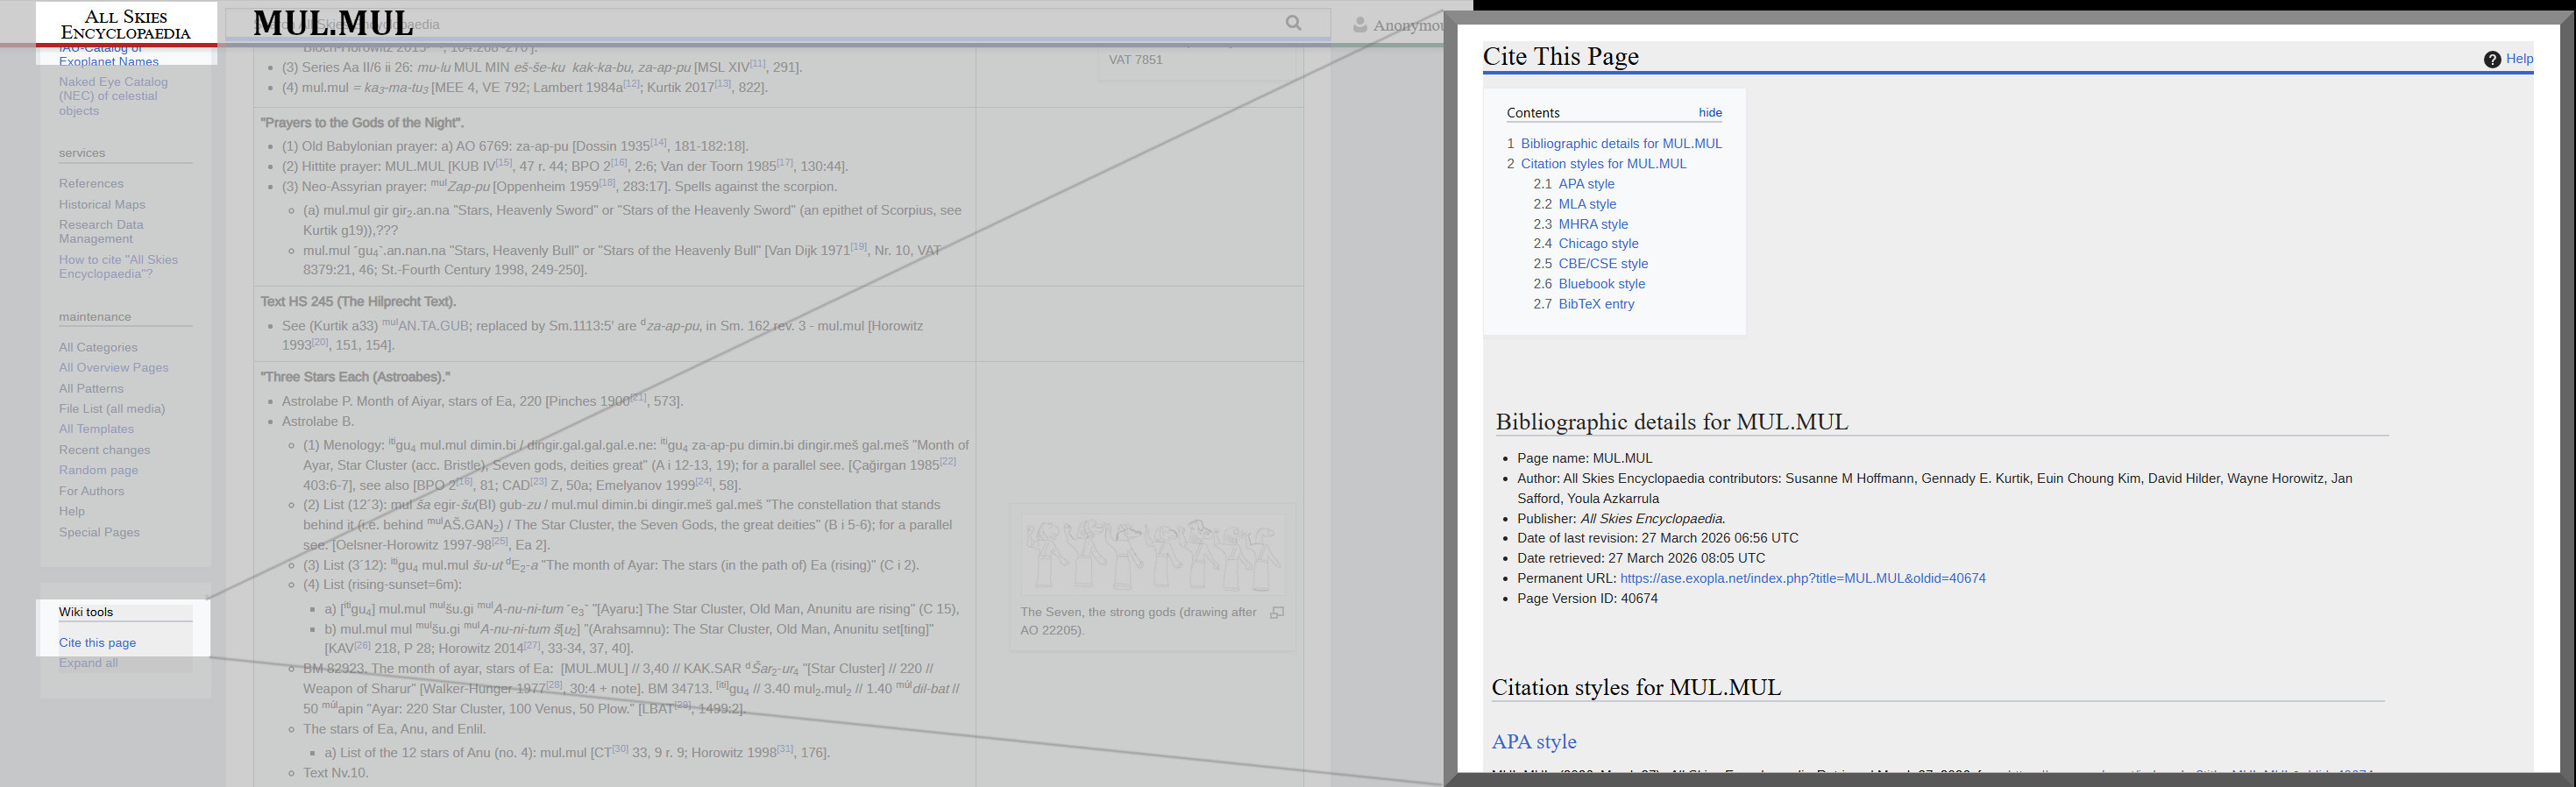The height and width of the screenshot is (787, 2576).
Task: Click the search magnifier icon
Action: pyautogui.click(x=1293, y=23)
